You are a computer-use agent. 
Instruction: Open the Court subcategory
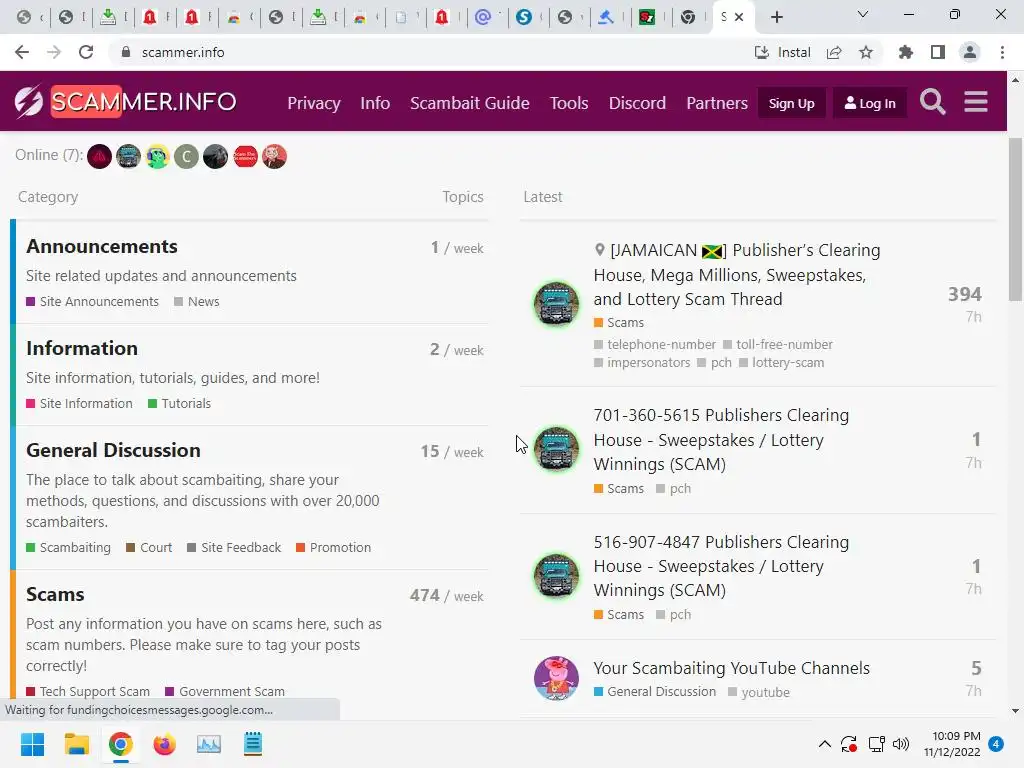[149, 547]
